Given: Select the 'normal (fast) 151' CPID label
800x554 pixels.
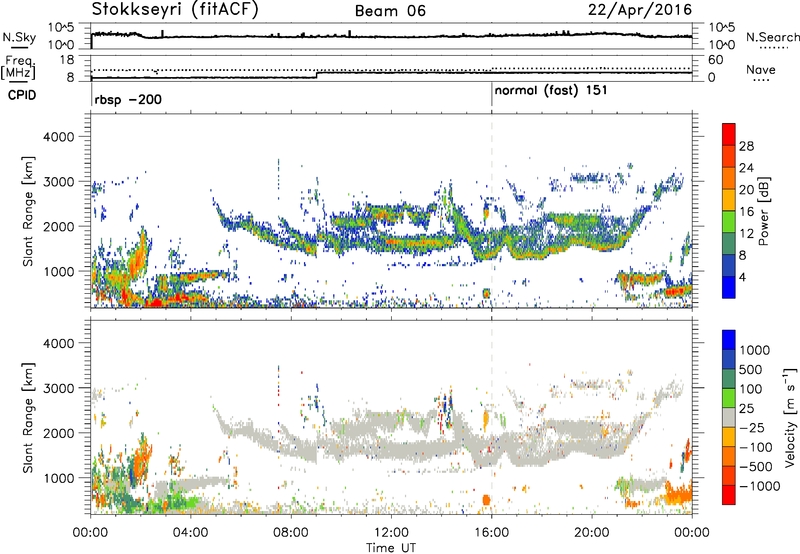Looking at the screenshot, I should click(551, 91).
